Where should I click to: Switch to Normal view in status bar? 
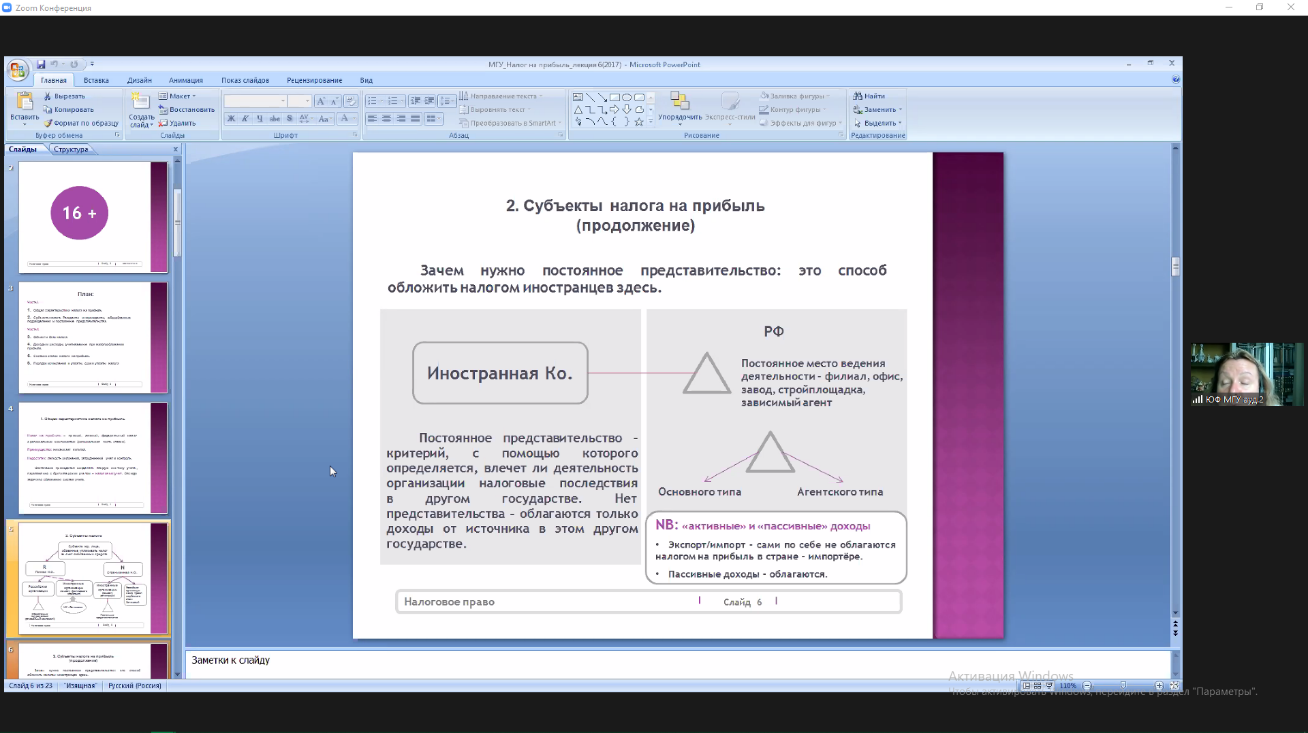tap(1026, 686)
